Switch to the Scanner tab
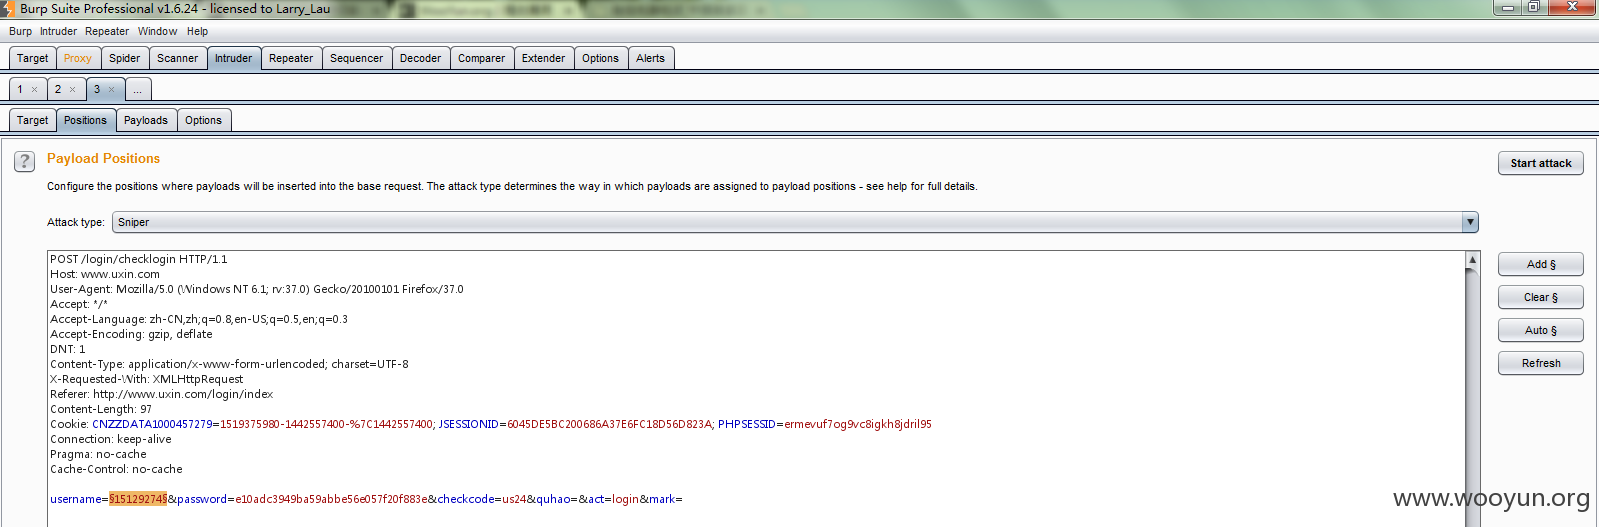Viewport: 1599px width, 527px height. [x=178, y=58]
